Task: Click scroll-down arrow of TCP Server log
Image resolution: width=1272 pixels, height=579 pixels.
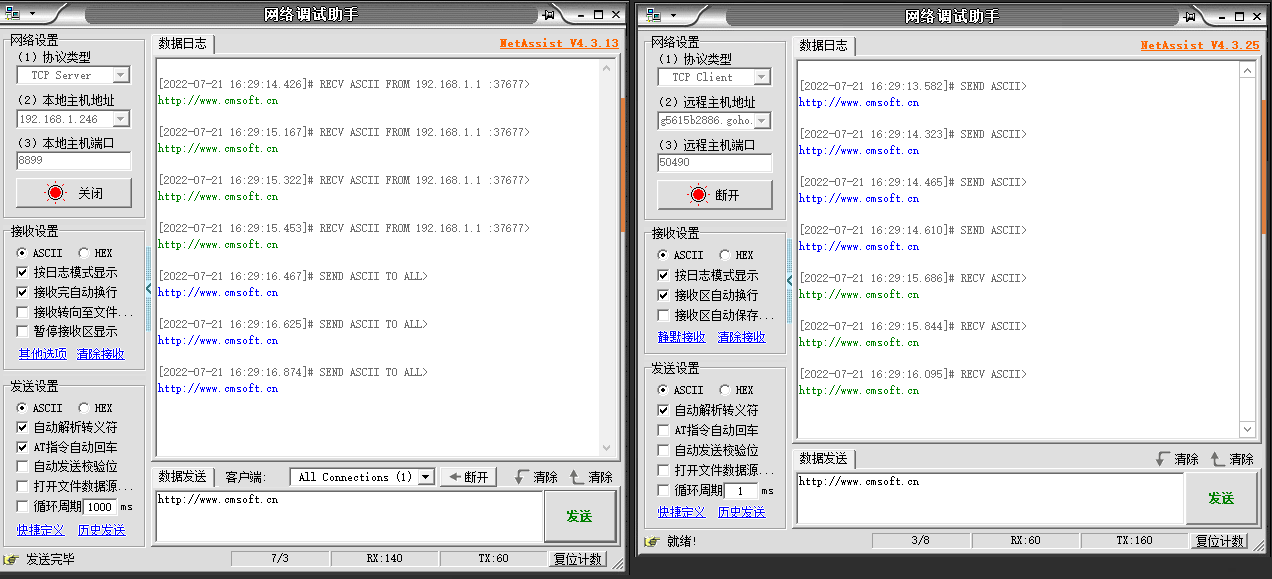Action: click(x=607, y=450)
